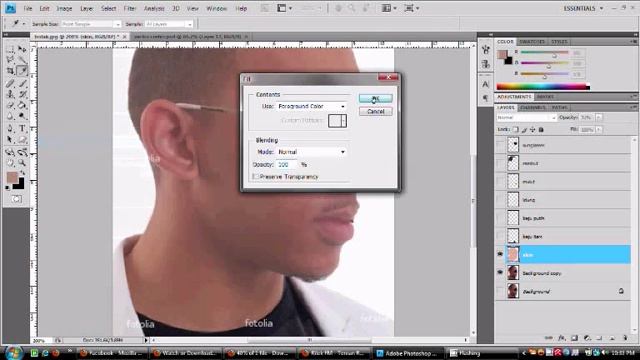Select the Move tool
The image size is (640, 360).
pos(22,49)
